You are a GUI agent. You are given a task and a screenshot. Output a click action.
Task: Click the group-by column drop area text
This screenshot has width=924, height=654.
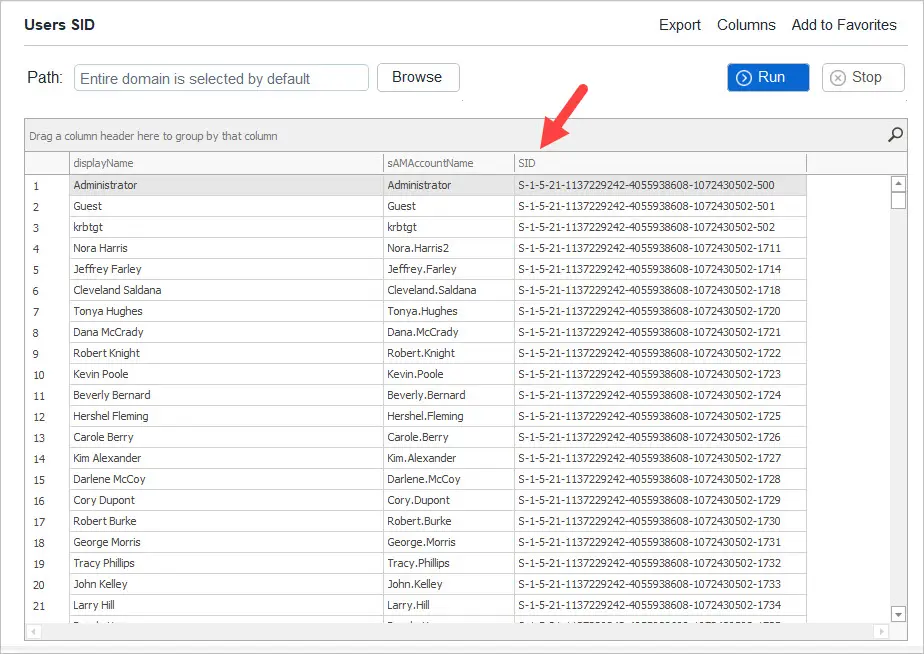pyautogui.click(x=153, y=136)
